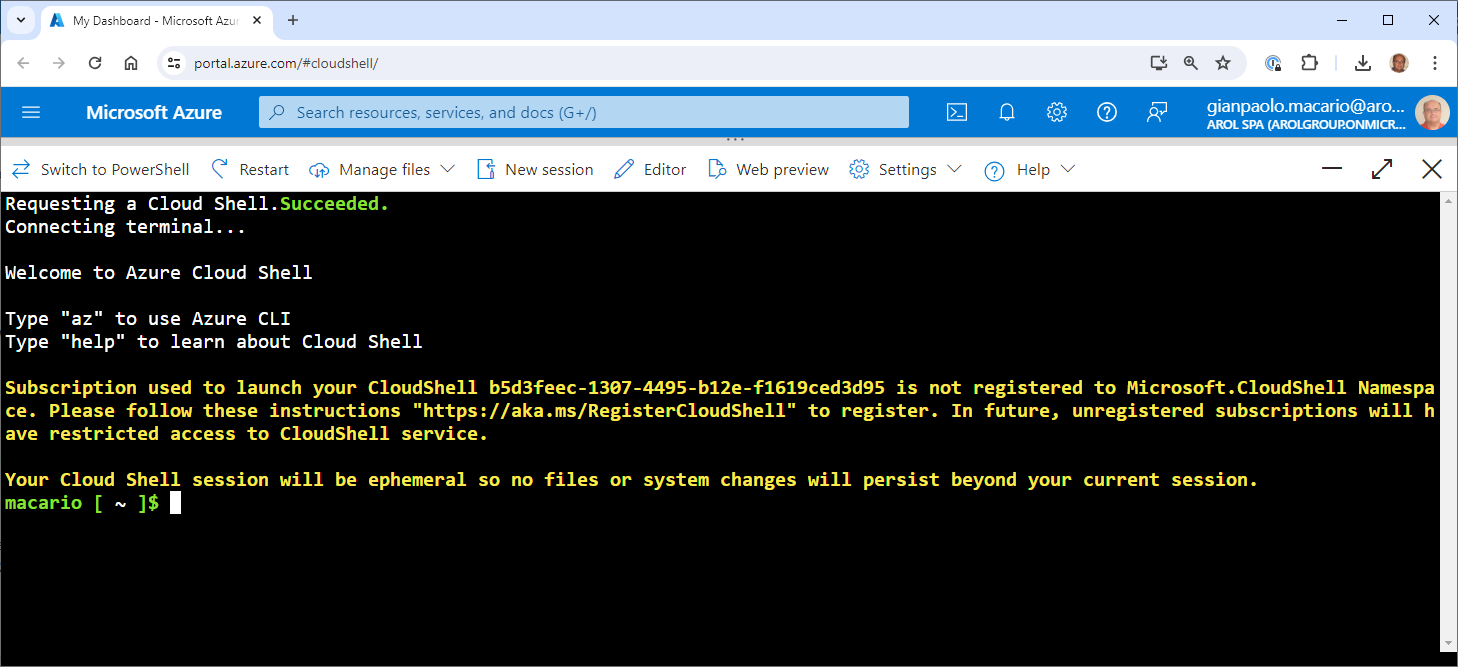This screenshot has height=667, width=1458.
Task: Bookmark this page with the star icon
Action: (1223, 63)
